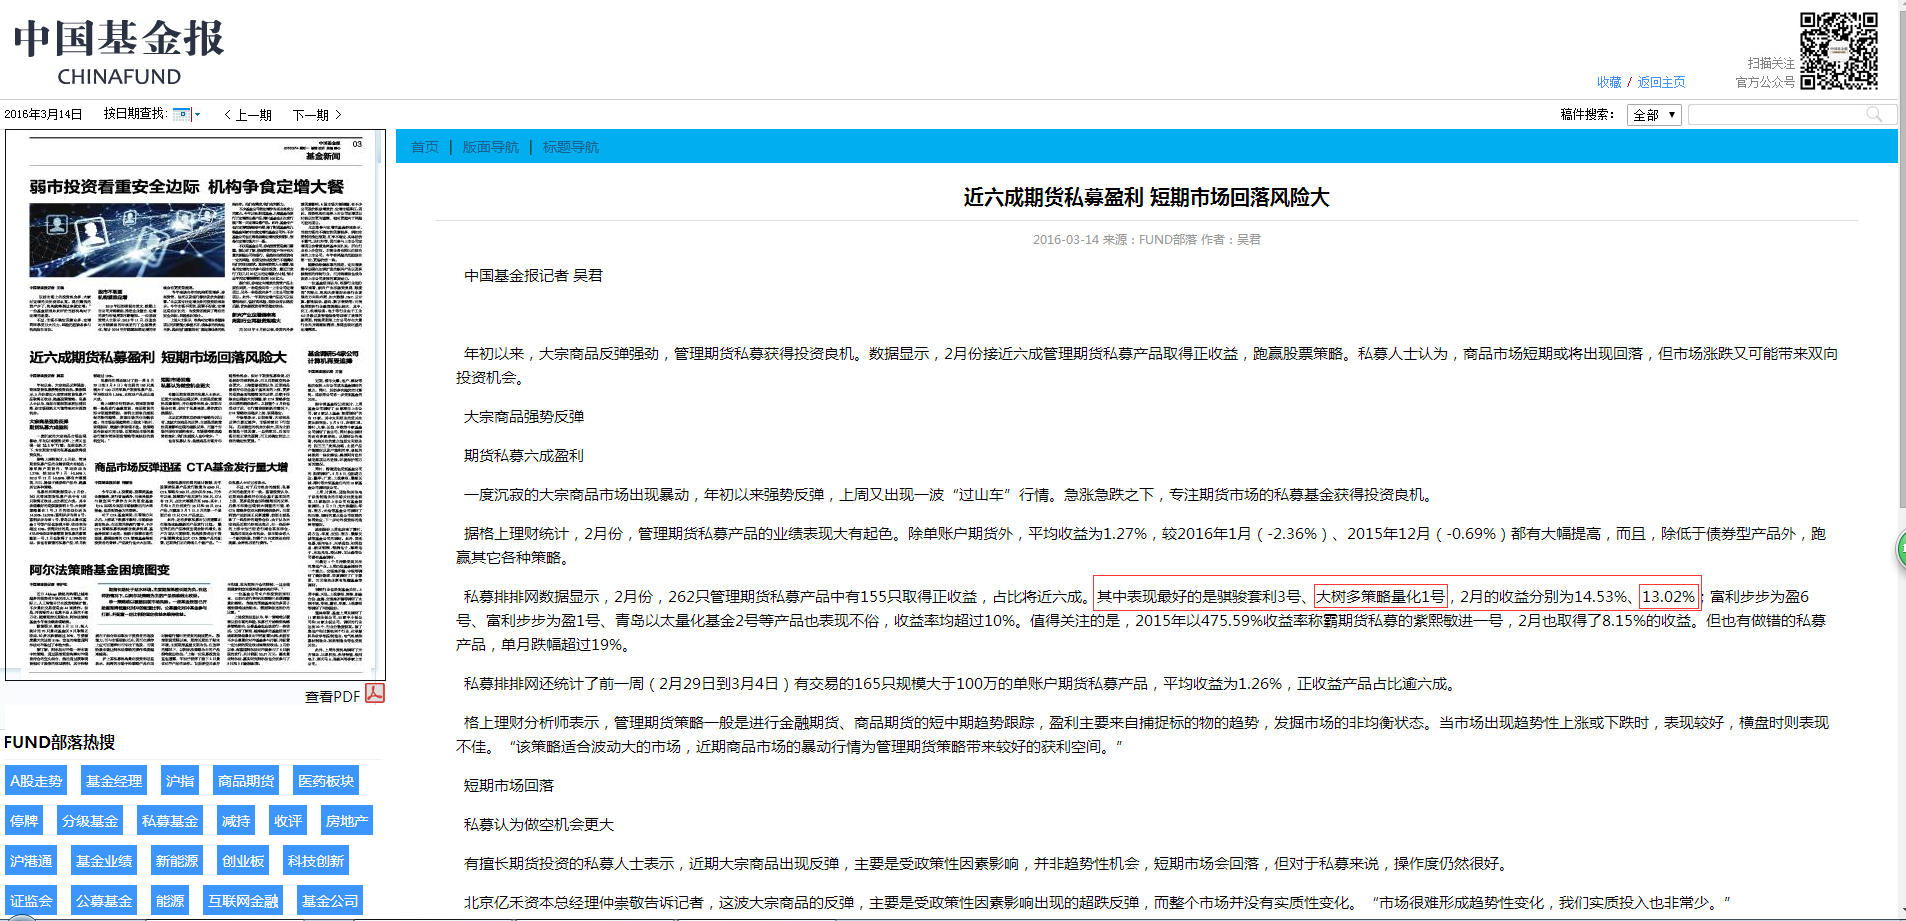
Task: Select the 互联网金融 hot tag
Action: coord(243,901)
